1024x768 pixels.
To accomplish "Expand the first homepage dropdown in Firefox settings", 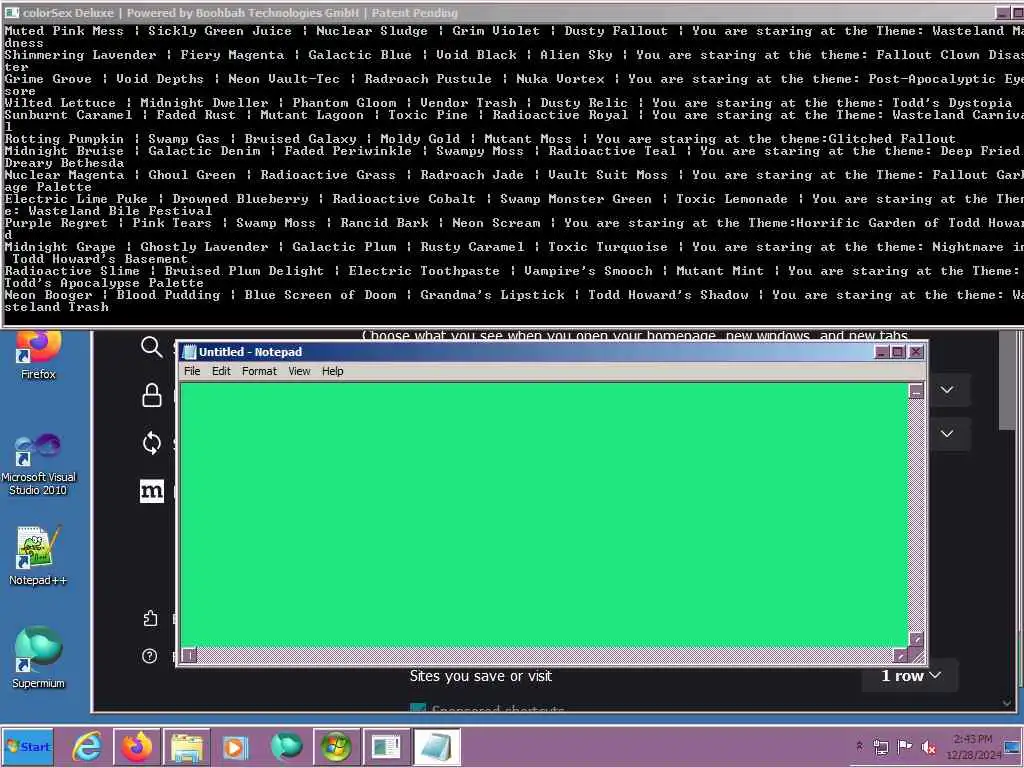I will pyautogui.click(x=947, y=390).
